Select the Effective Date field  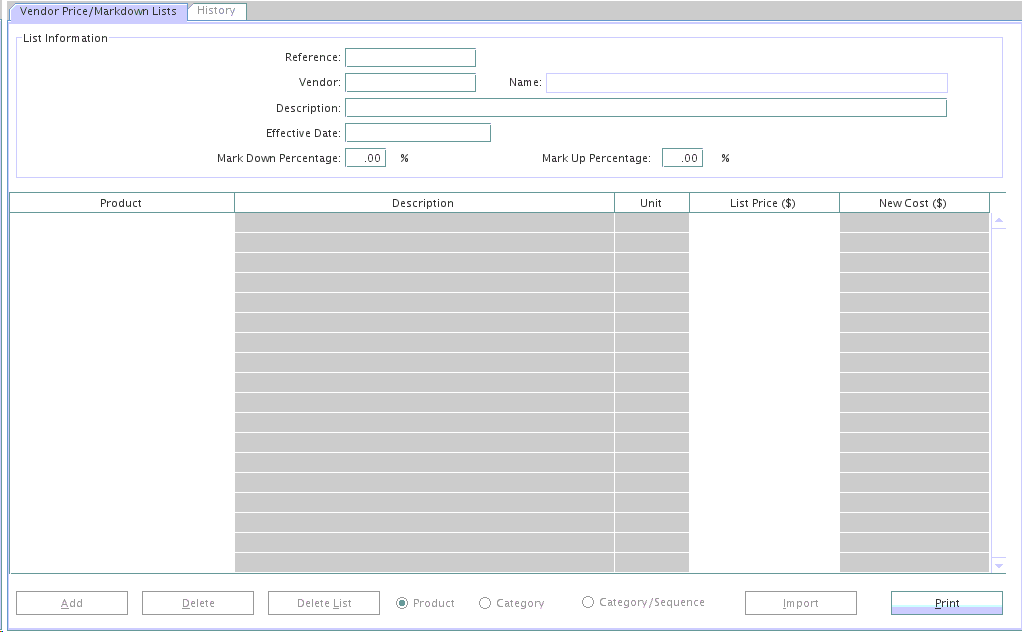pos(417,133)
